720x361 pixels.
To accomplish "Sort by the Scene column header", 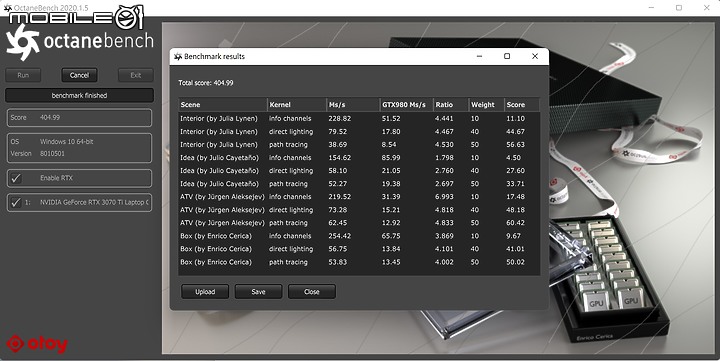I will tap(223, 105).
